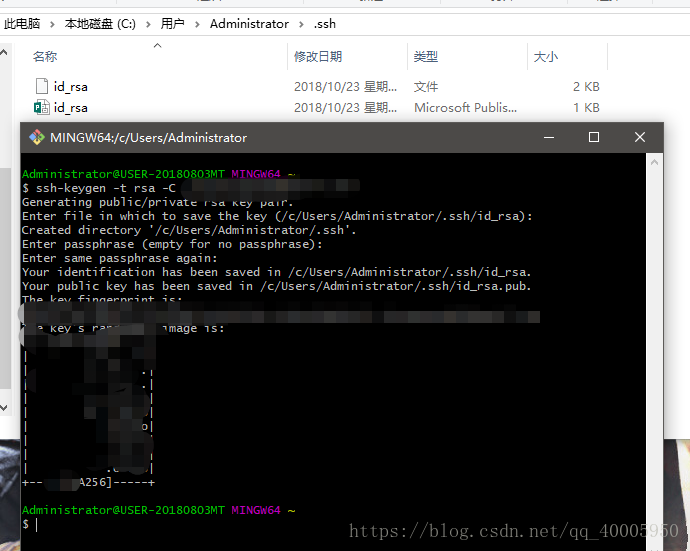Screen dimensions: 690x551
Task: Close the MINGW64 terminal window
Action: point(640,137)
